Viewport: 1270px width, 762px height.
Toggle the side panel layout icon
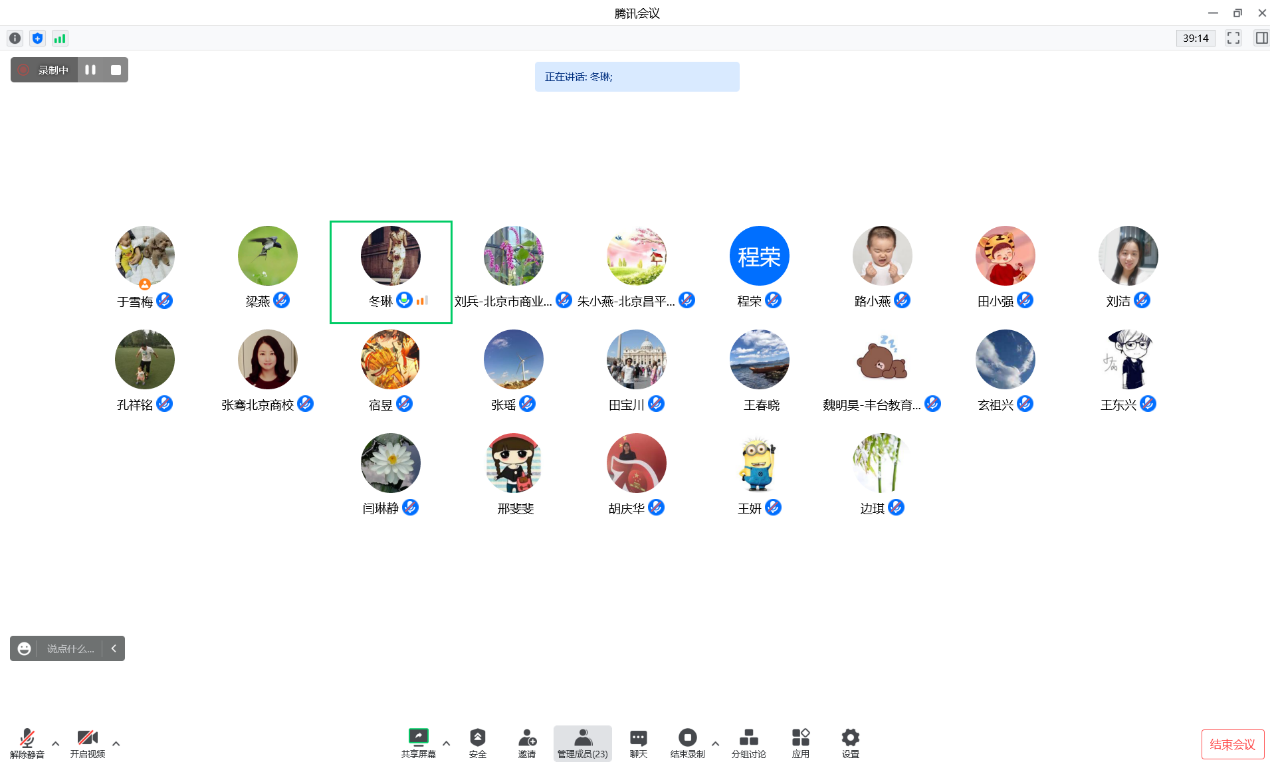[x=1261, y=38]
